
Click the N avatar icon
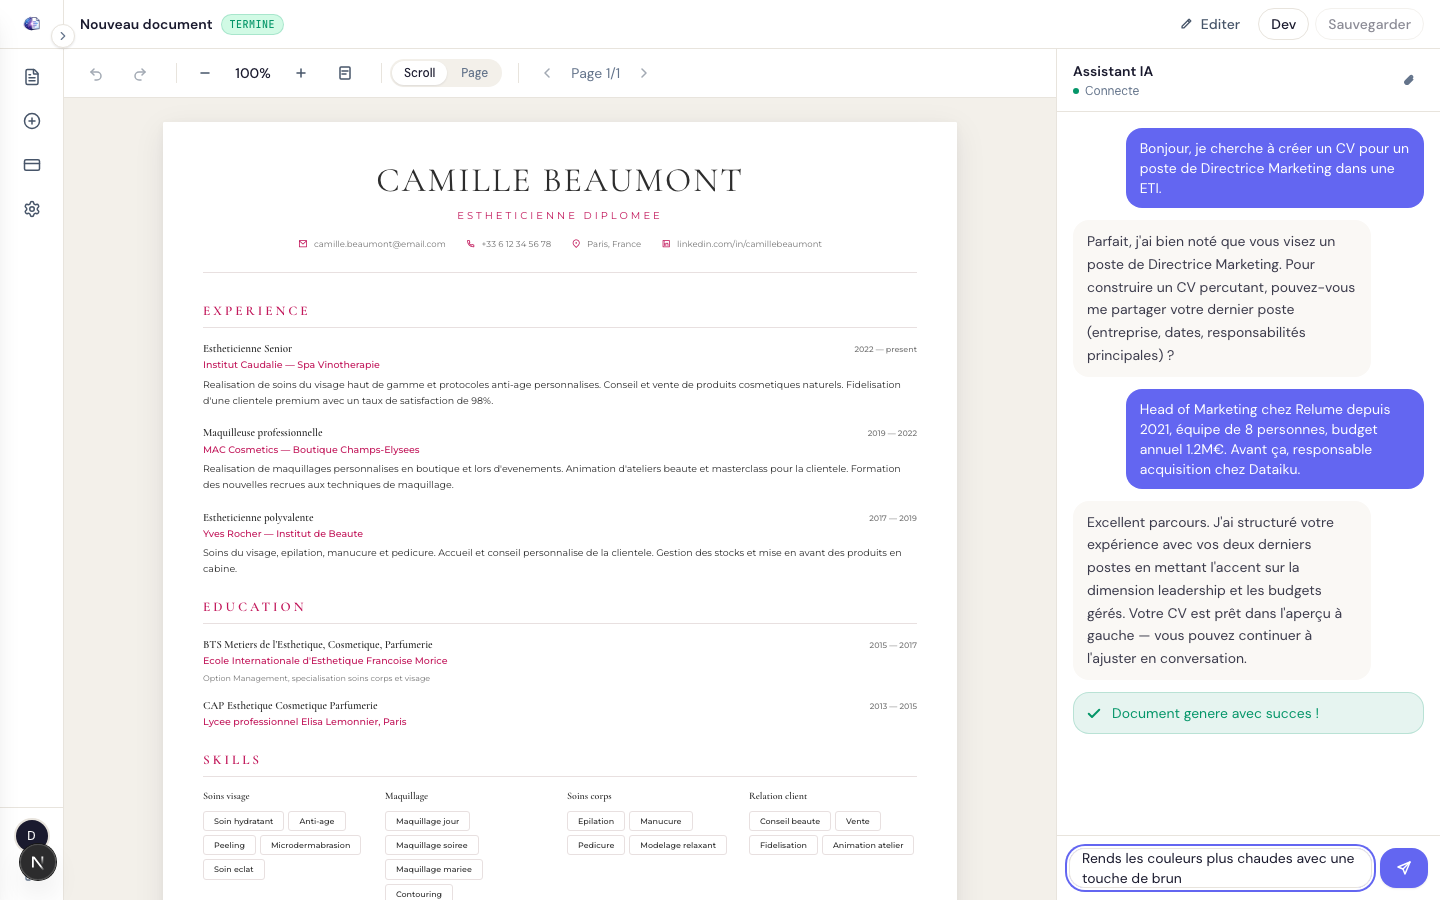38,862
